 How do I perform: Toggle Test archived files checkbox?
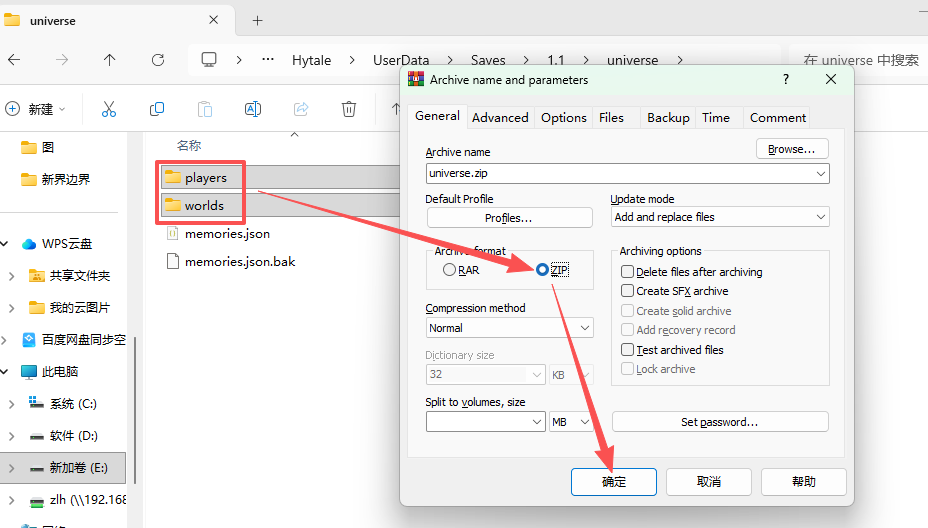(x=628, y=350)
